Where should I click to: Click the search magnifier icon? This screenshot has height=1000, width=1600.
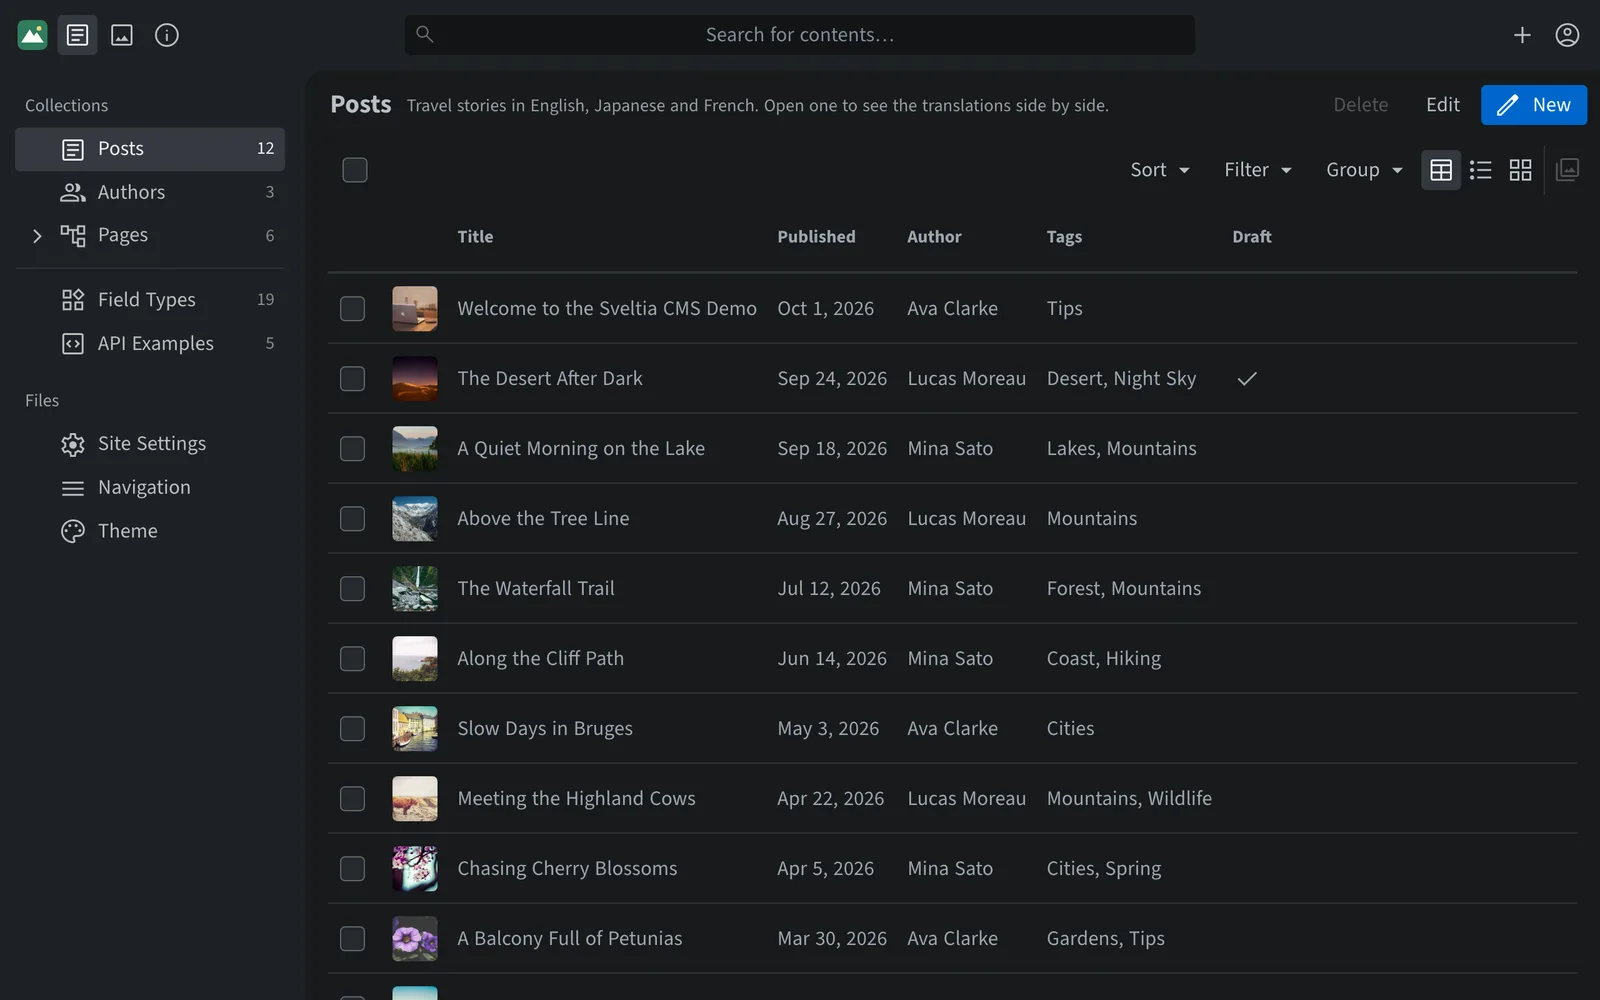(425, 35)
